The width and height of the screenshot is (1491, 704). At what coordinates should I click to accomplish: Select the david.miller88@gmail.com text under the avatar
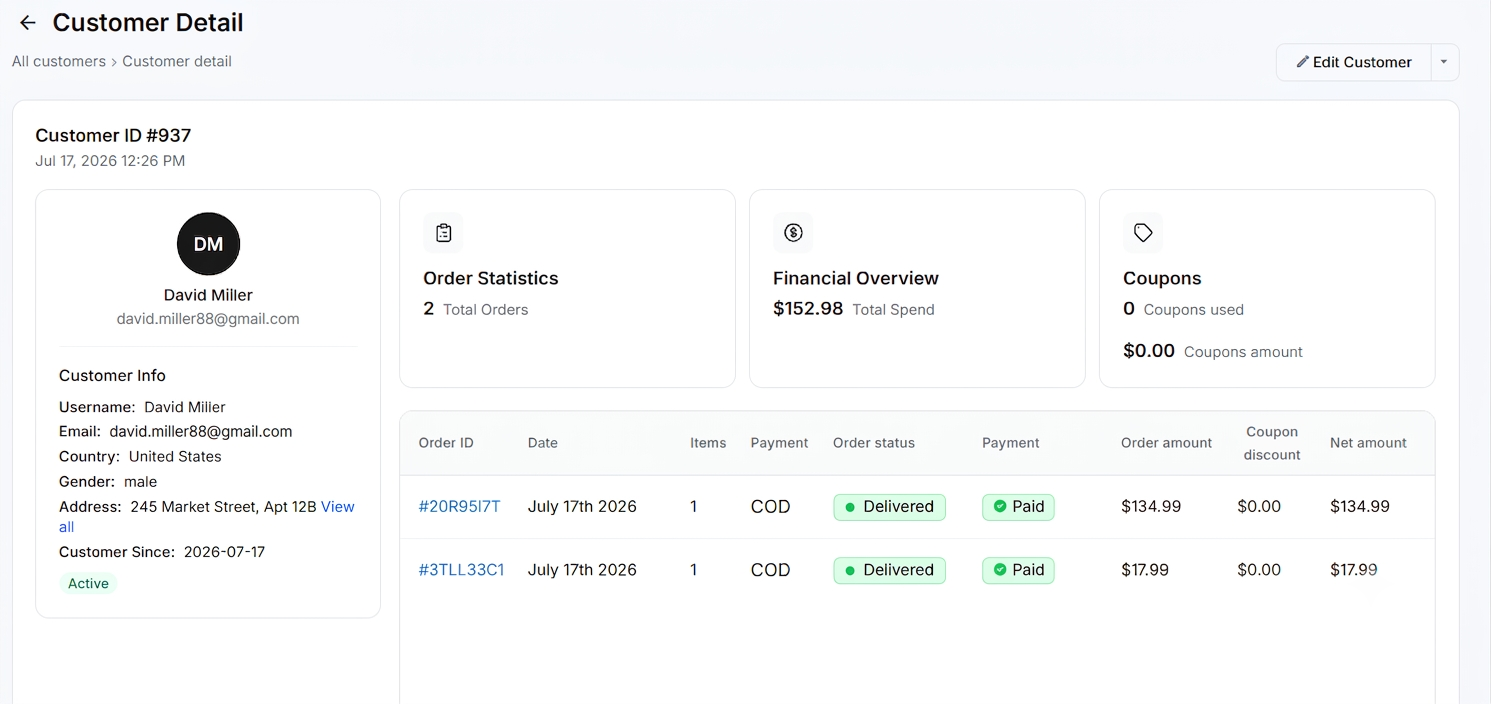(208, 319)
